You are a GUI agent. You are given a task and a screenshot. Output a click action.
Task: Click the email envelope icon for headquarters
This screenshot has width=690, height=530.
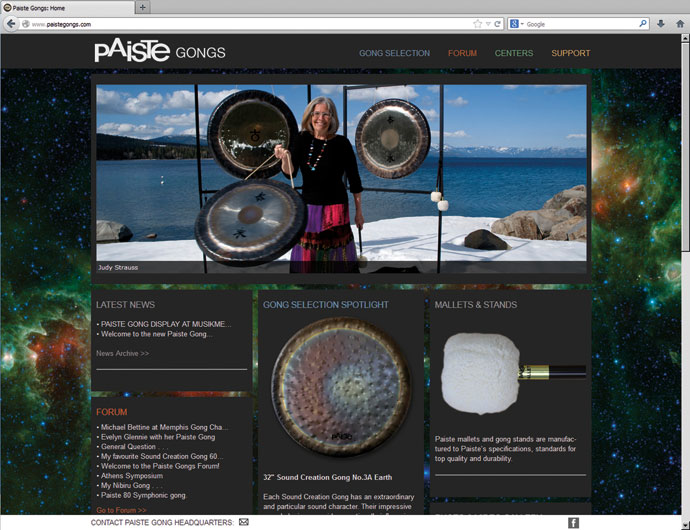point(244,522)
